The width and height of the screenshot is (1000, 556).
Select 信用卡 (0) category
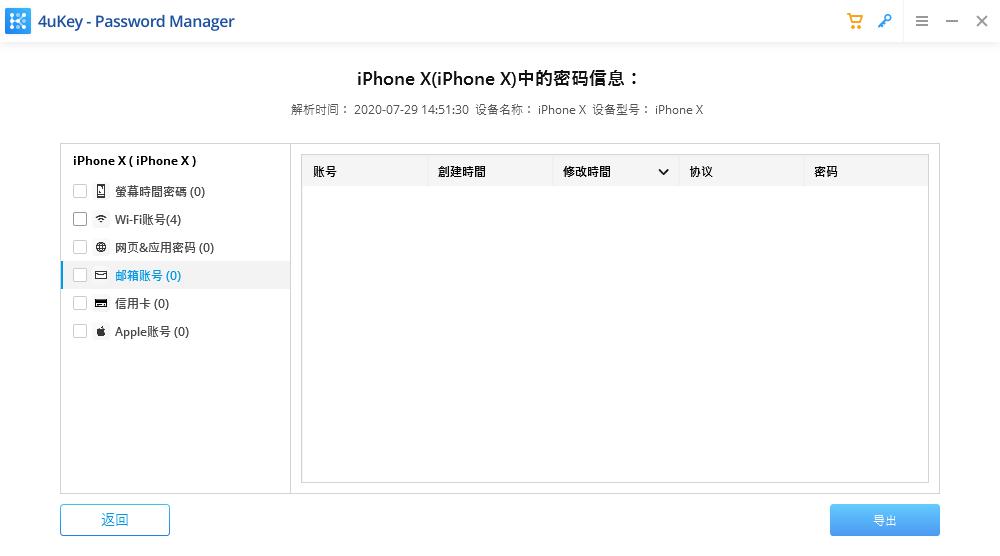[175, 304]
